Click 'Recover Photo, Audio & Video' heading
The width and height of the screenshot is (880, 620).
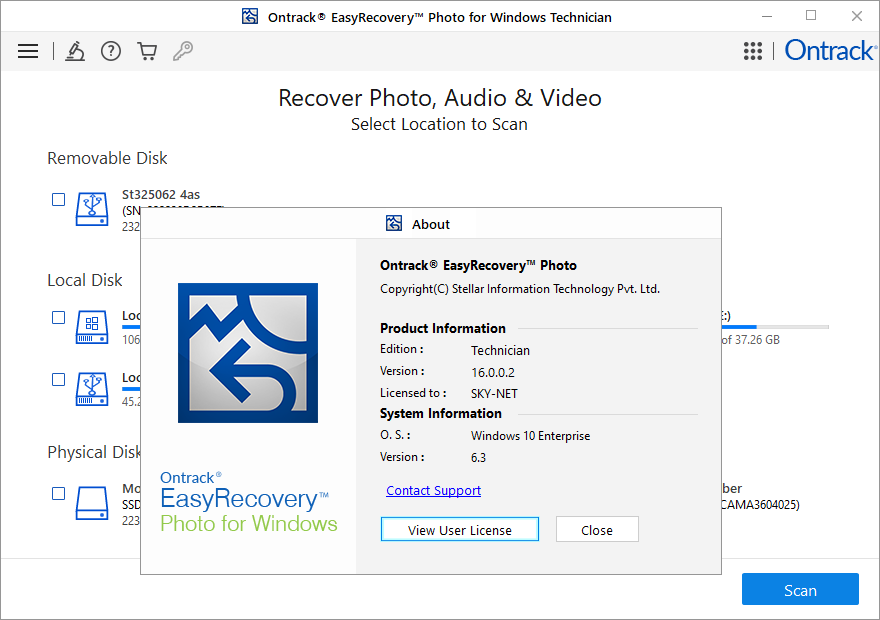coord(440,98)
